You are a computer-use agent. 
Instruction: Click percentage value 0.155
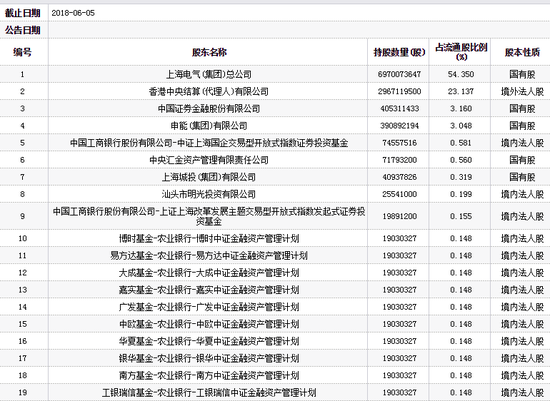point(461,216)
